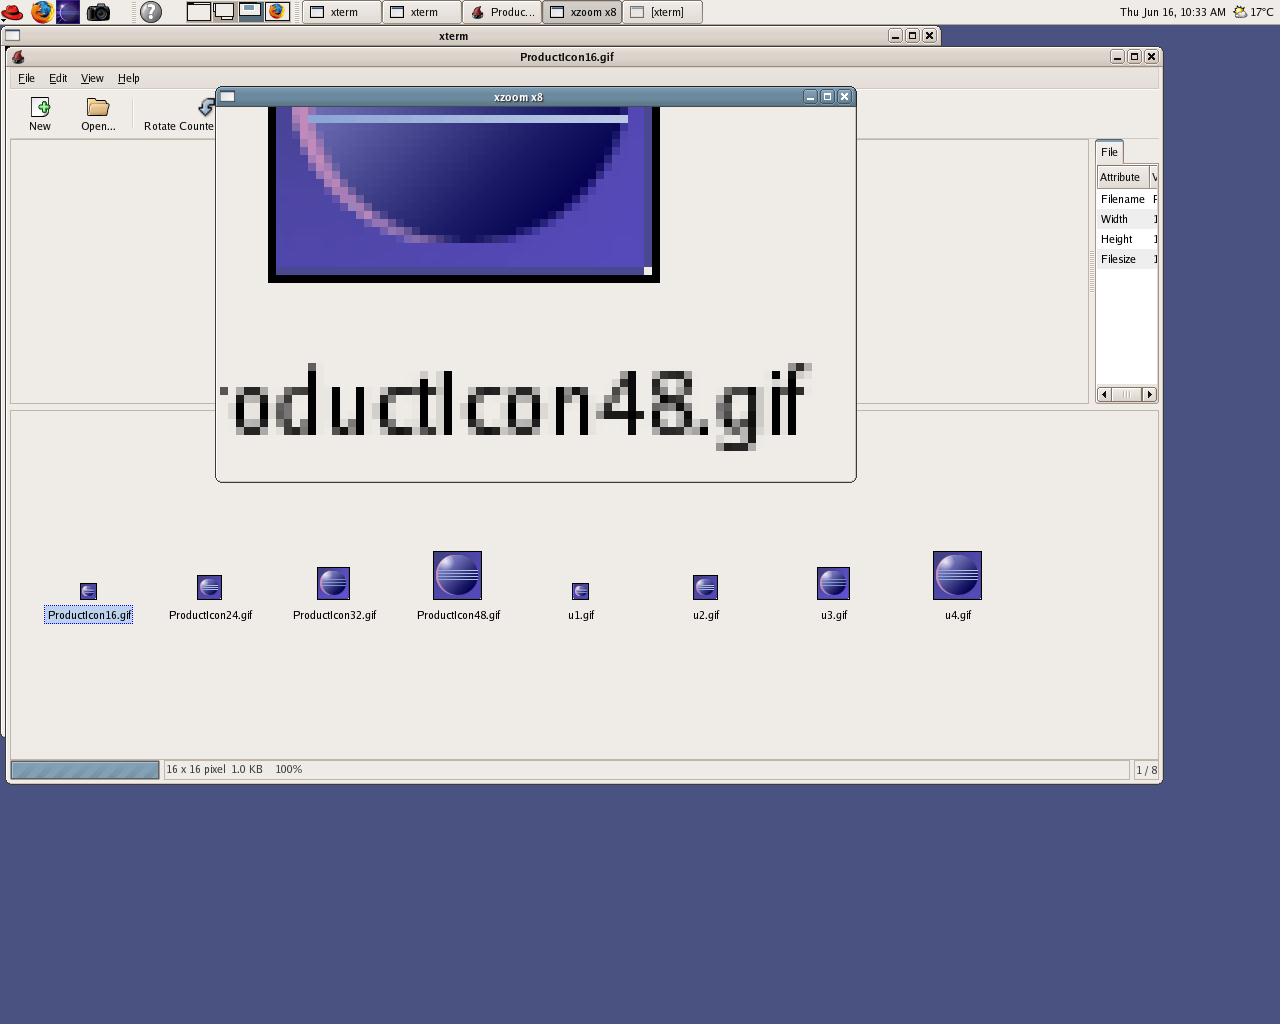
Task: Select the u4.gif thumbnail
Action: coord(957,576)
